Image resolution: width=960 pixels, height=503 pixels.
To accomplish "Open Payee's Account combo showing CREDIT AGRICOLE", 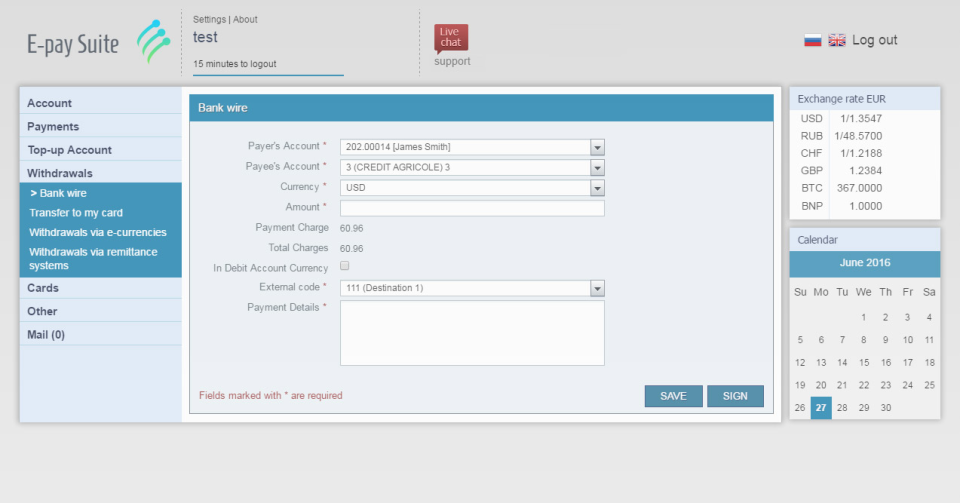I will pyautogui.click(x=472, y=167).
